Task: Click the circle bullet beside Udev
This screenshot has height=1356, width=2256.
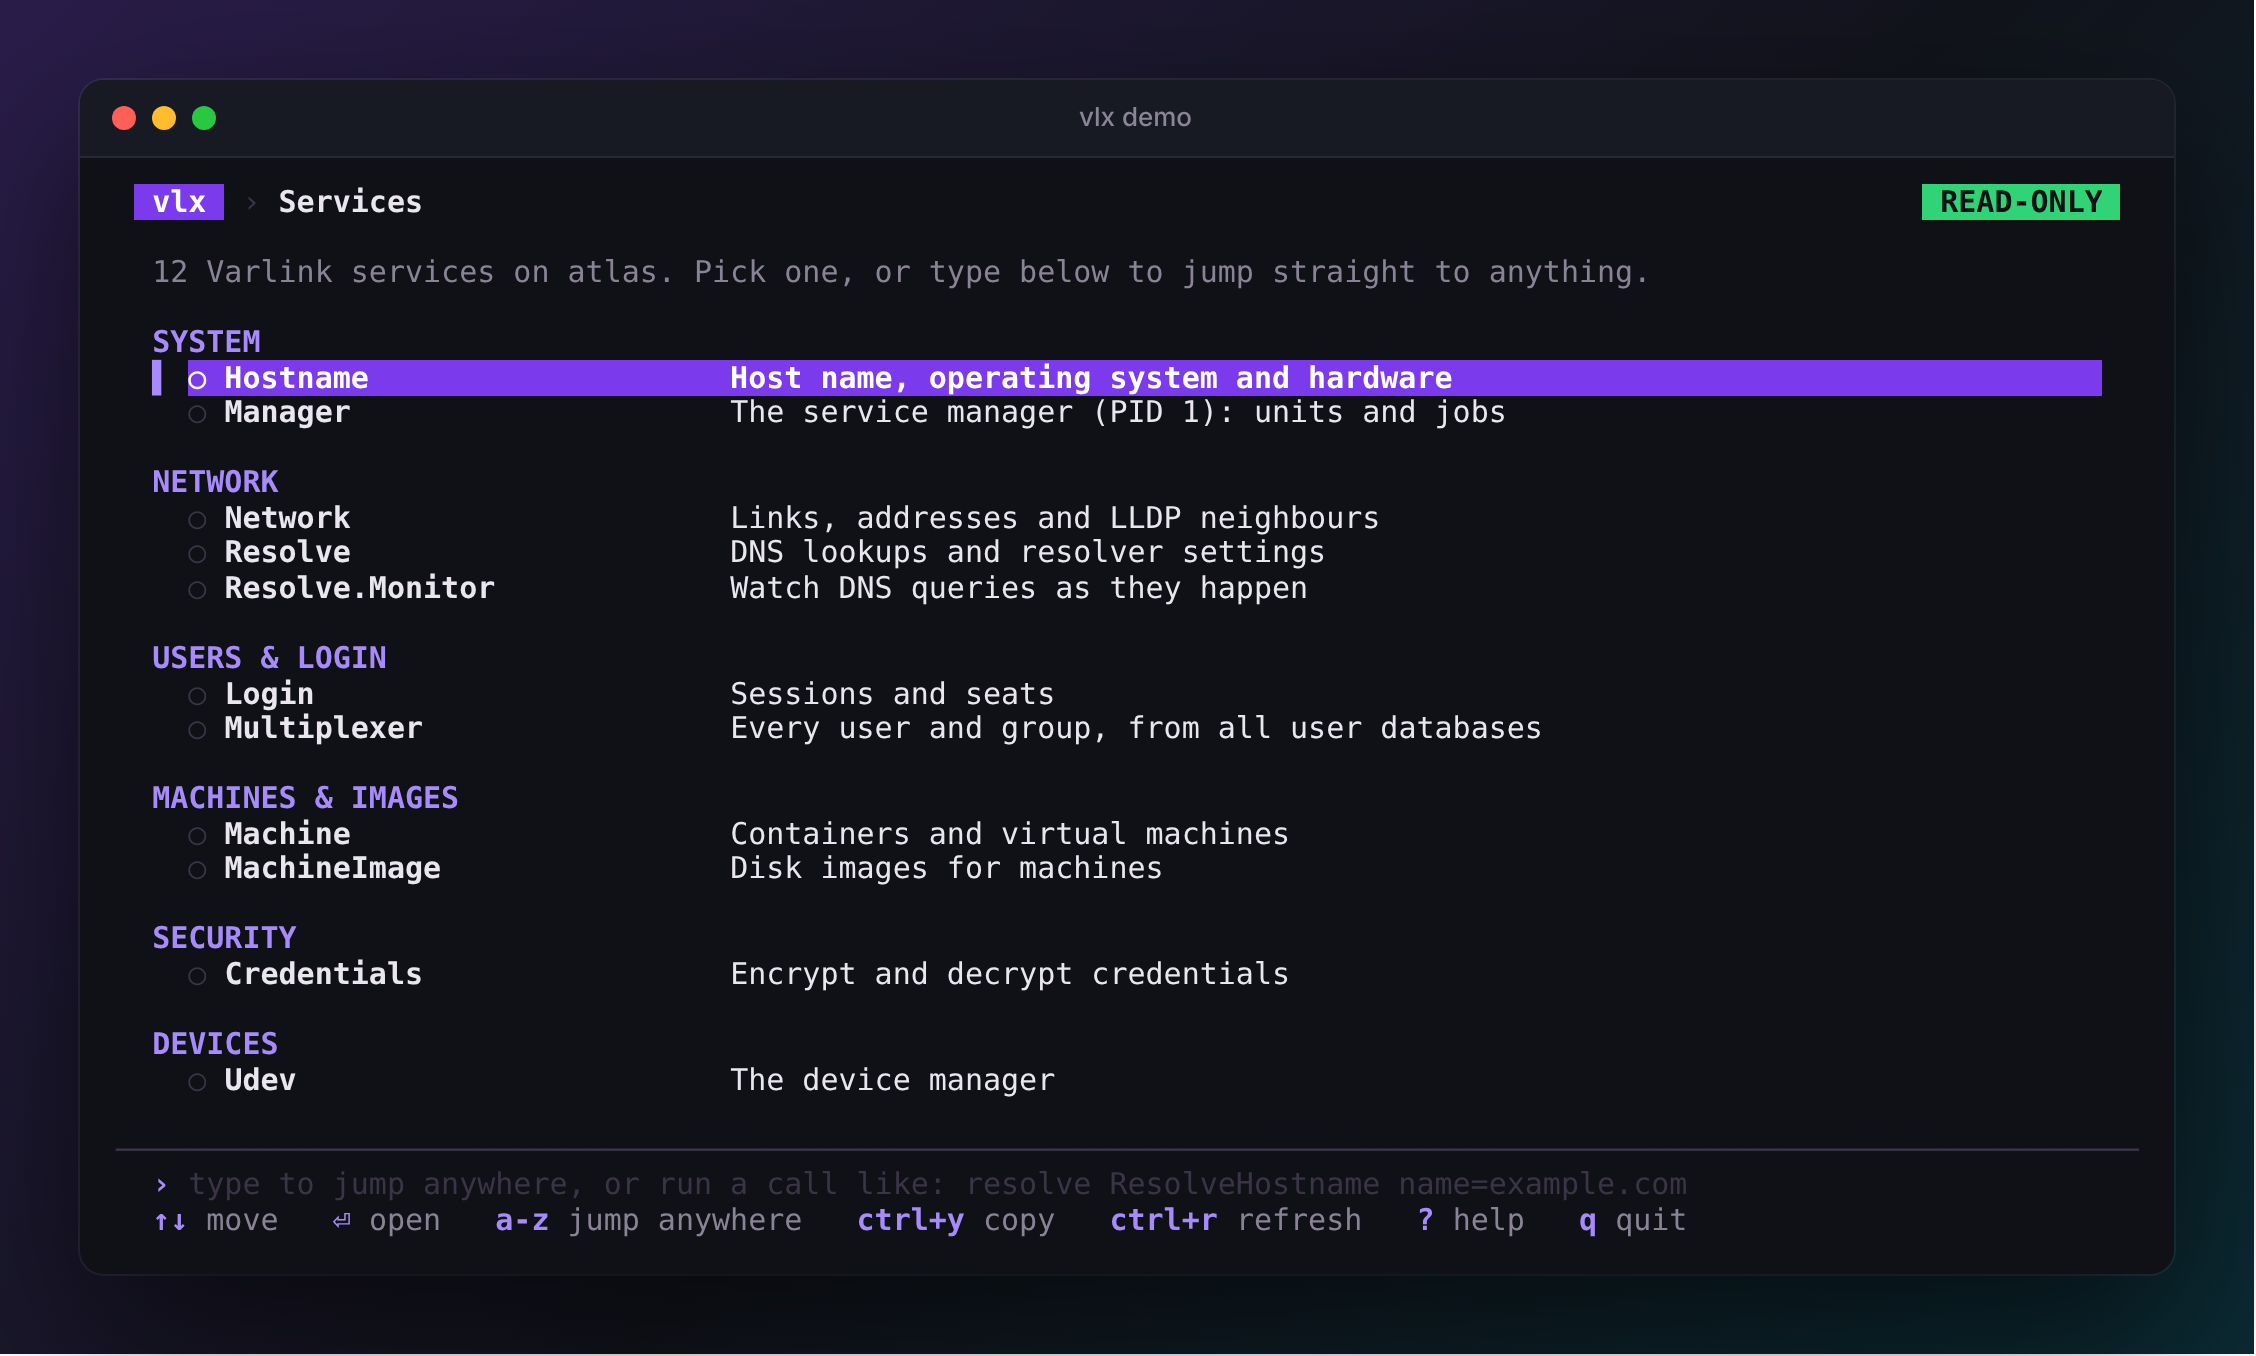Action: (198, 1082)
